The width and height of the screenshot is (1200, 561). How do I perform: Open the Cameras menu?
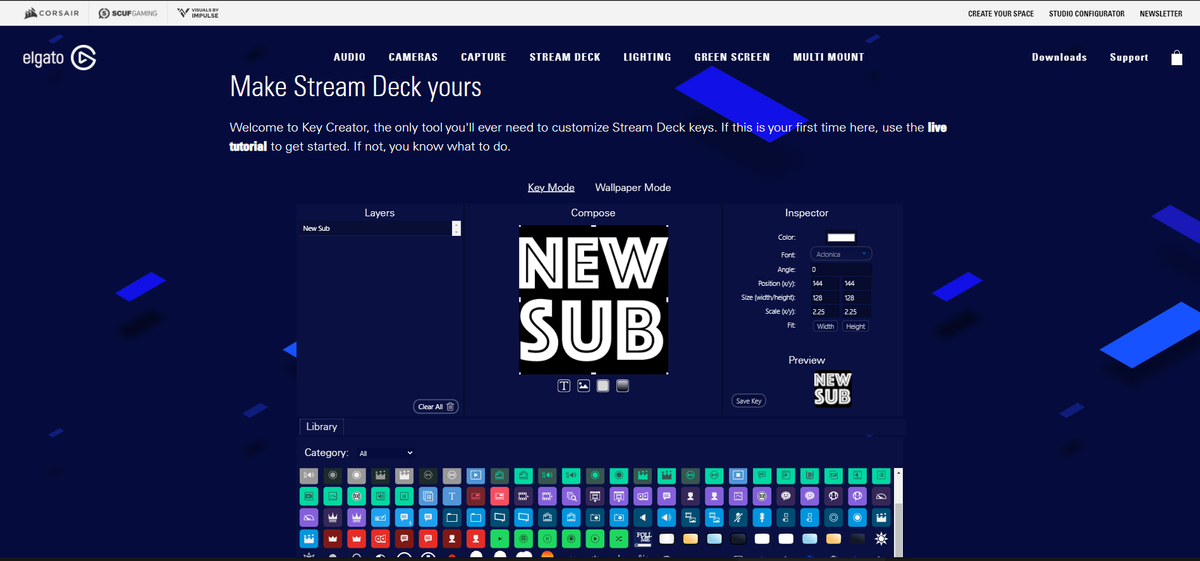click(413, 57)
